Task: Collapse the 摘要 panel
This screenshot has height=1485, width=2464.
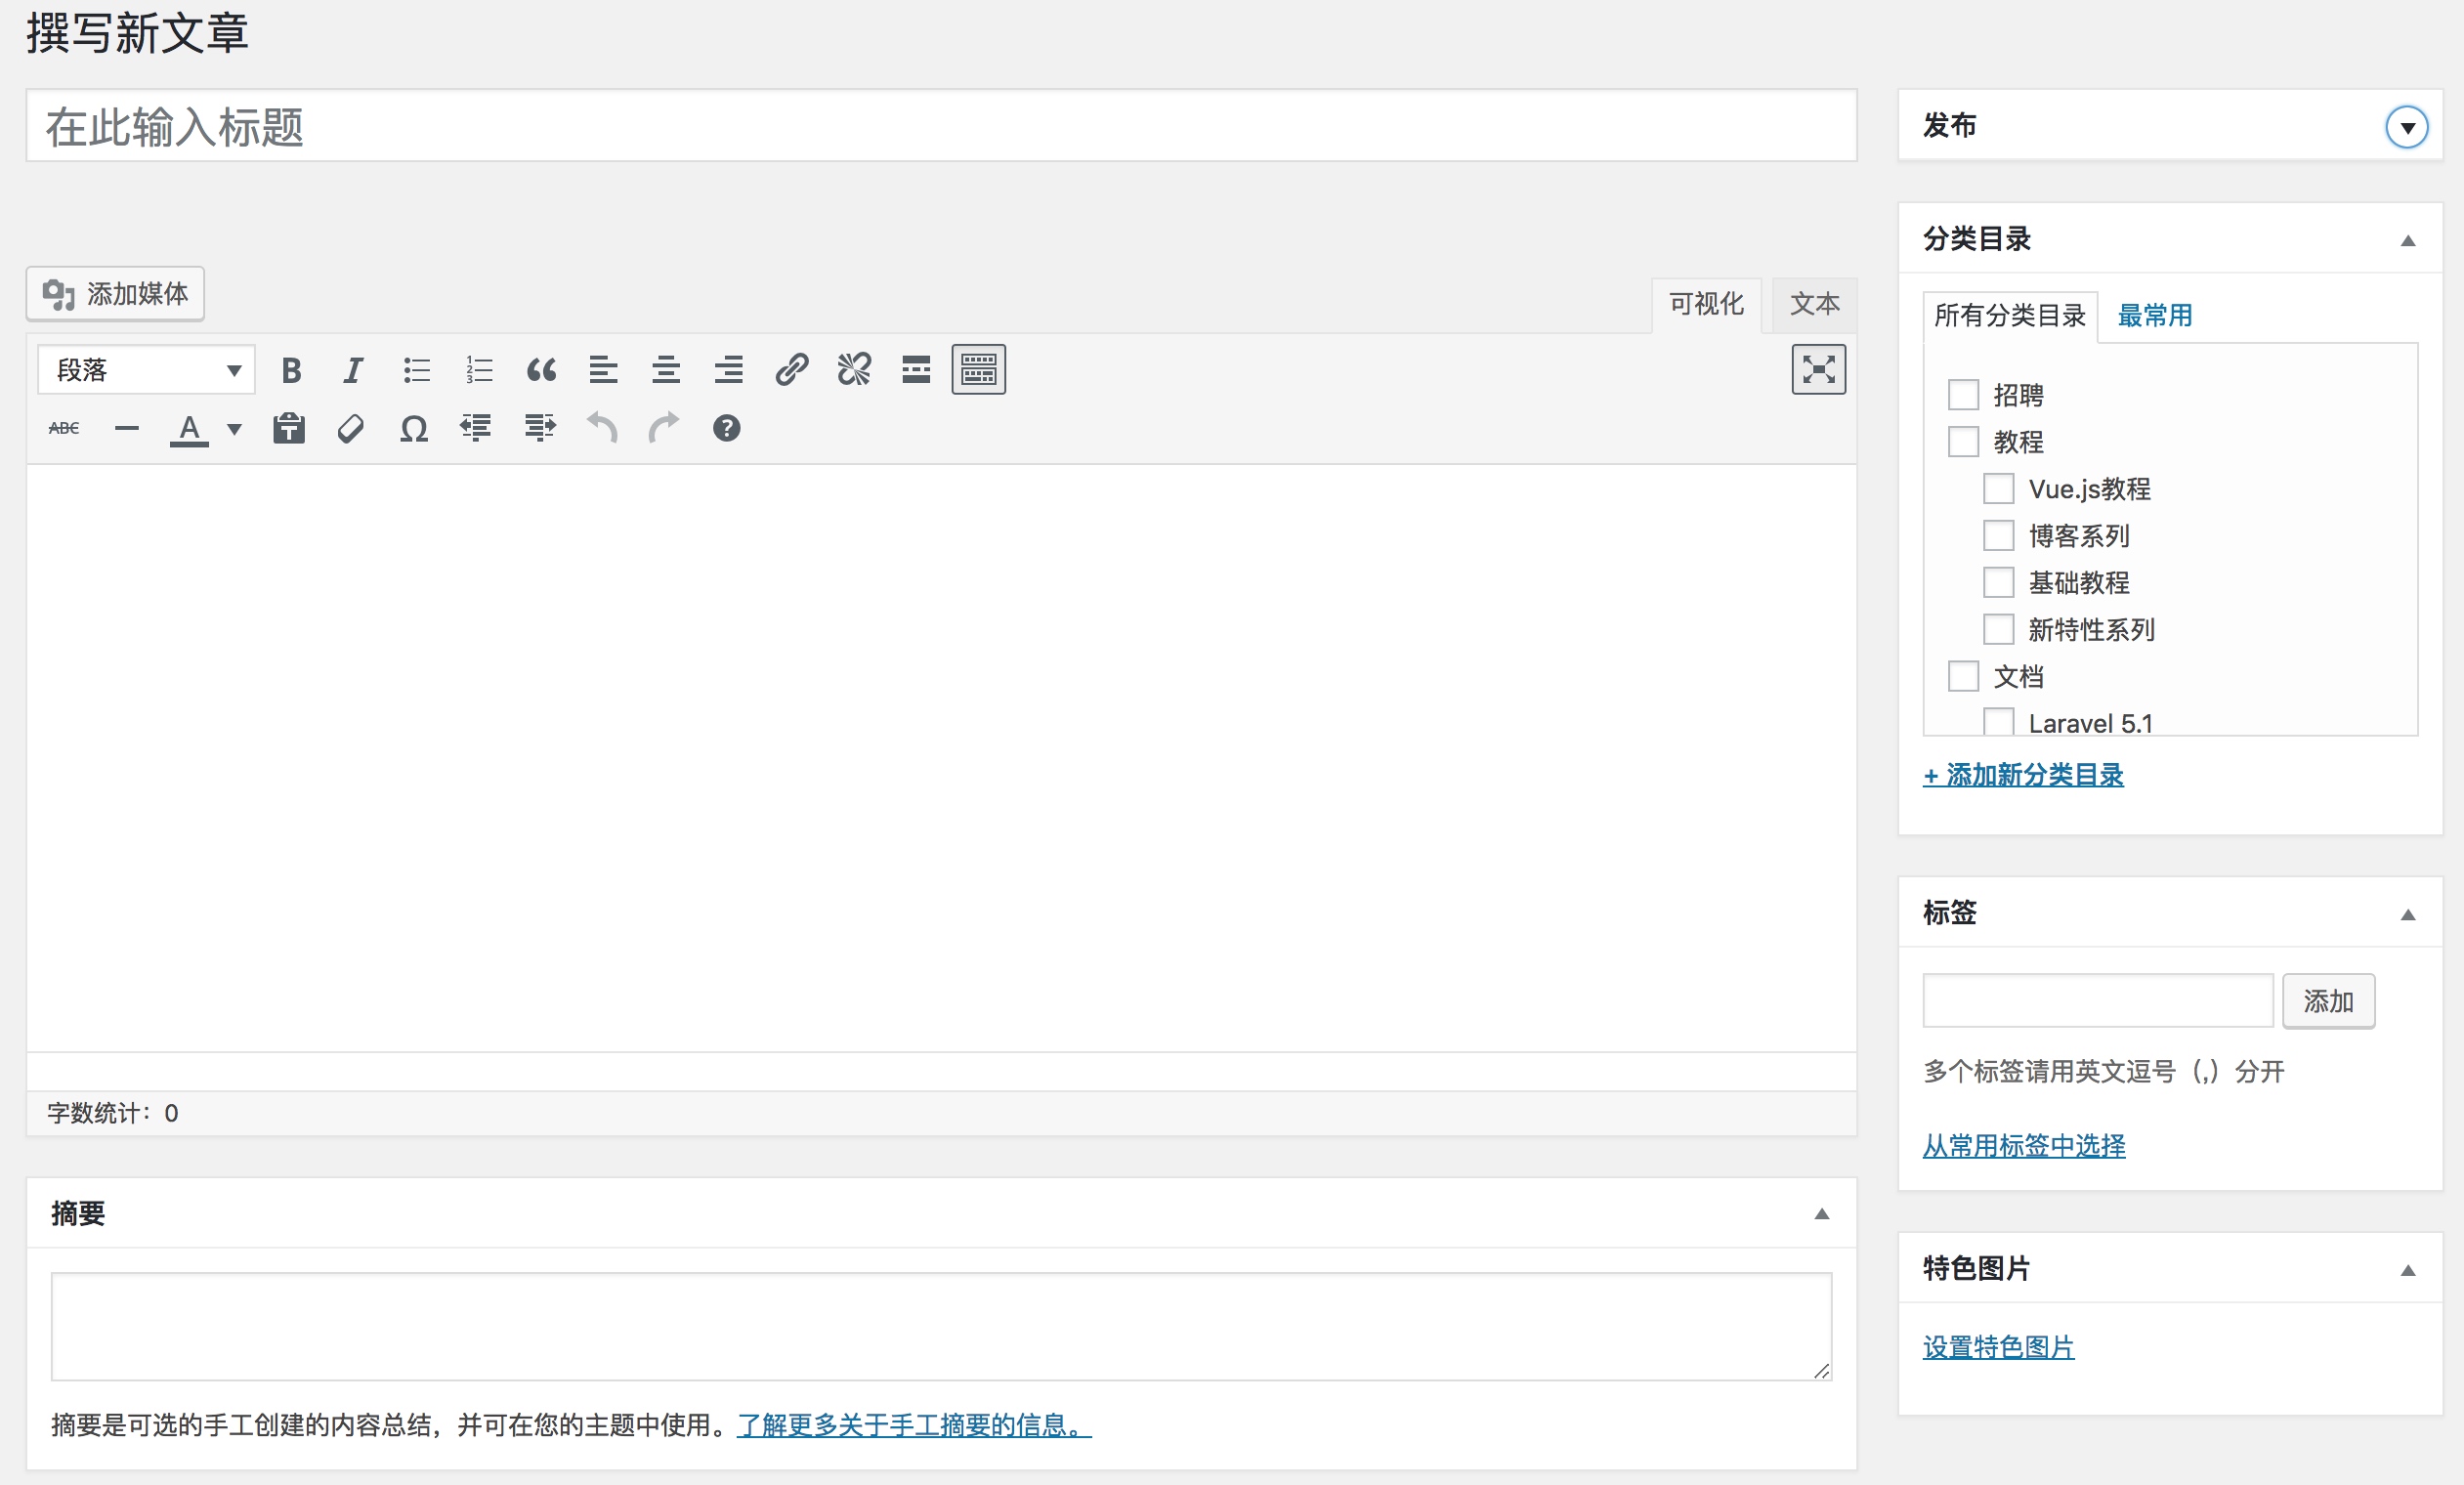Action: click(x=1822, y=1214)
